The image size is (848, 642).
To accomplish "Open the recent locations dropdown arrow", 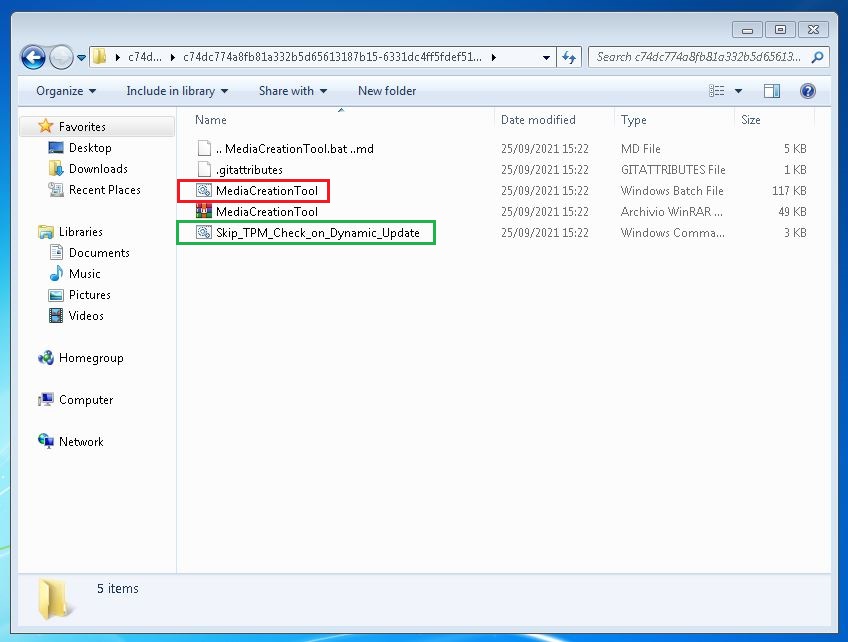I will point(81,57).
